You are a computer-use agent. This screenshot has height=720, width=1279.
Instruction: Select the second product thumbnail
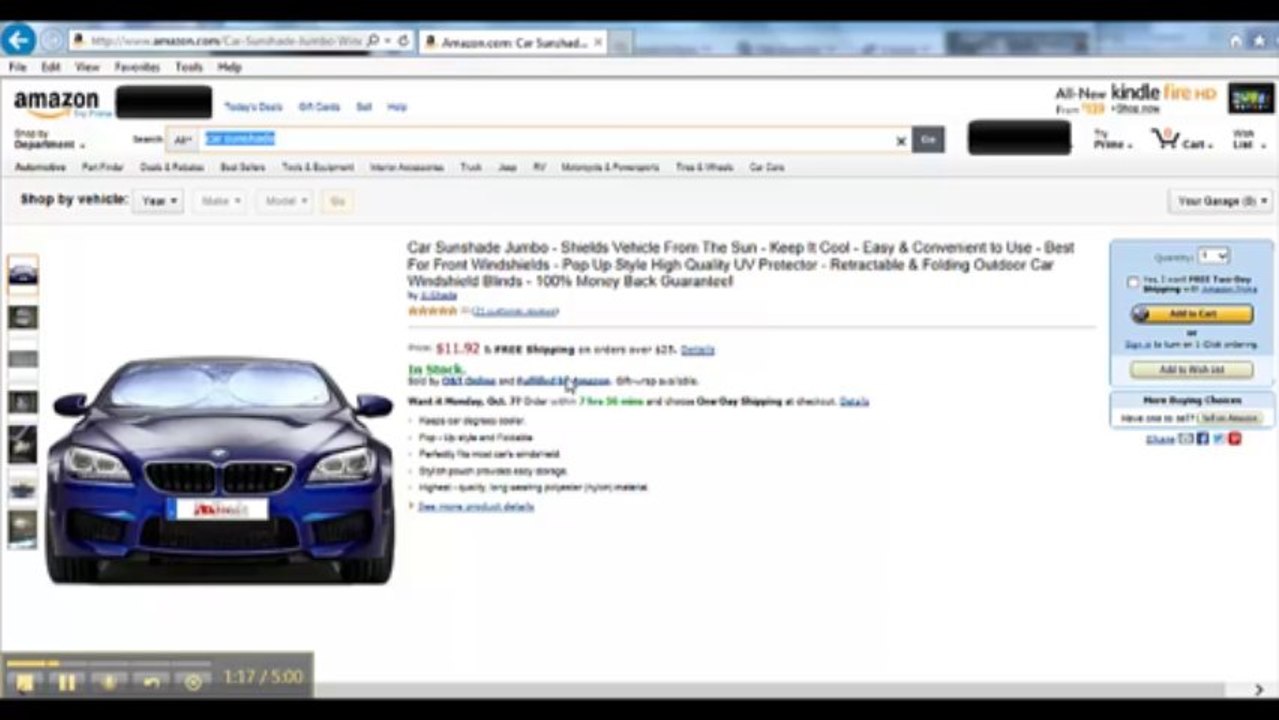click(22, 317)
